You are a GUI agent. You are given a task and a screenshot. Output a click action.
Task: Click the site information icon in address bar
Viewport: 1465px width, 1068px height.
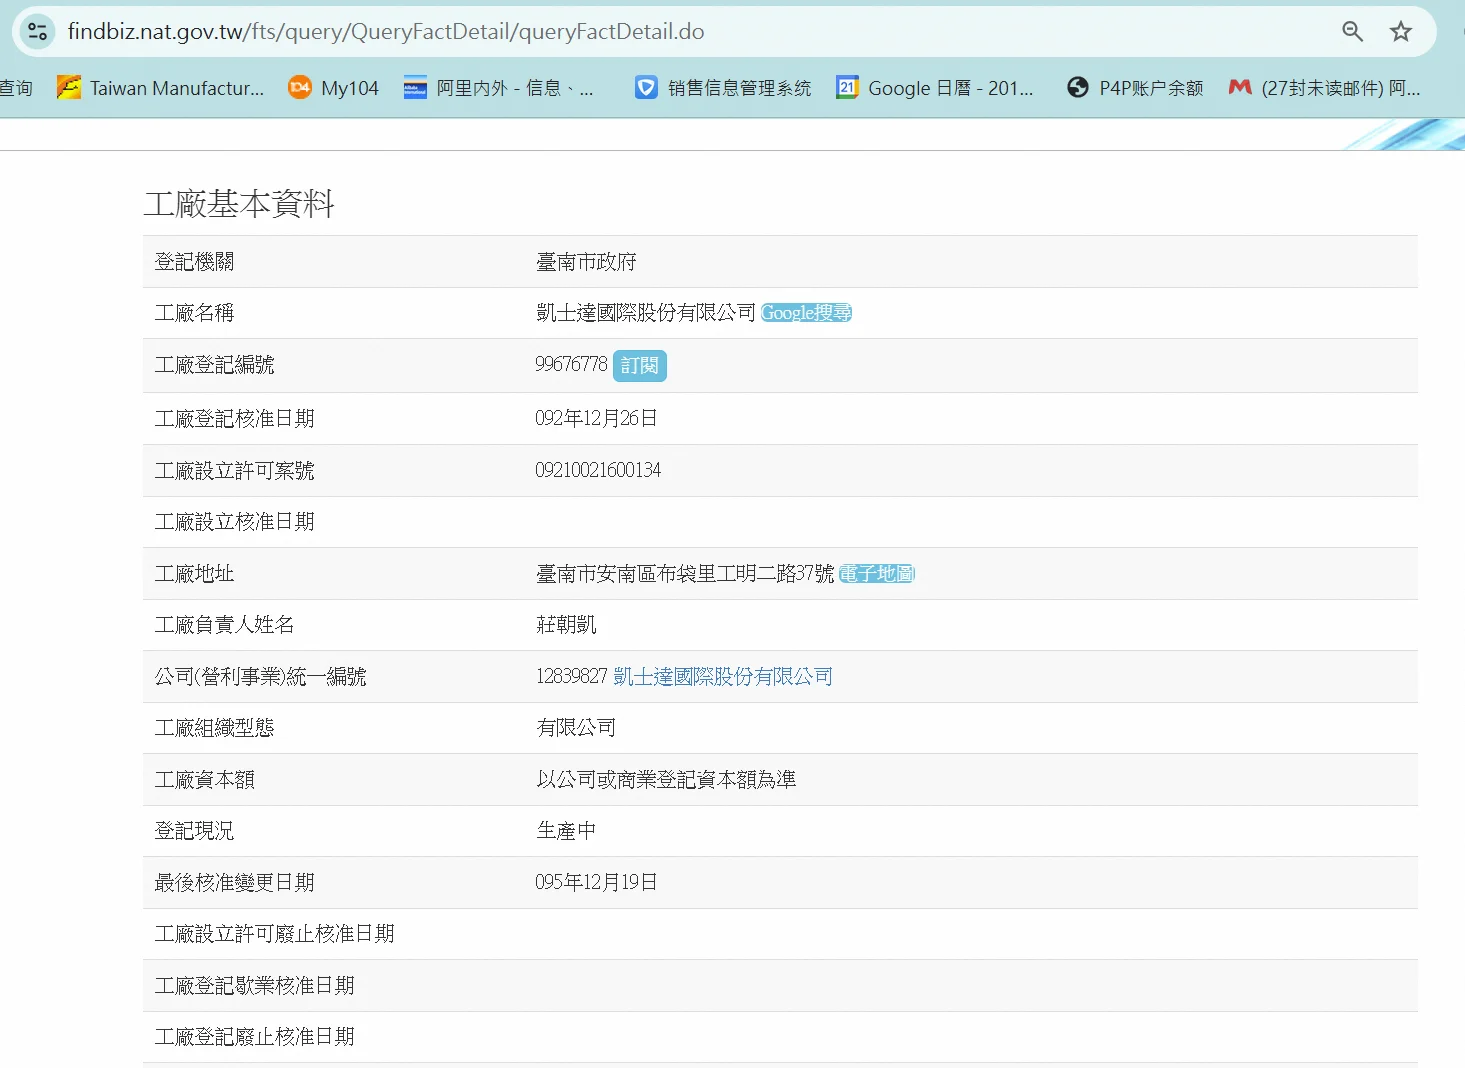37,31
